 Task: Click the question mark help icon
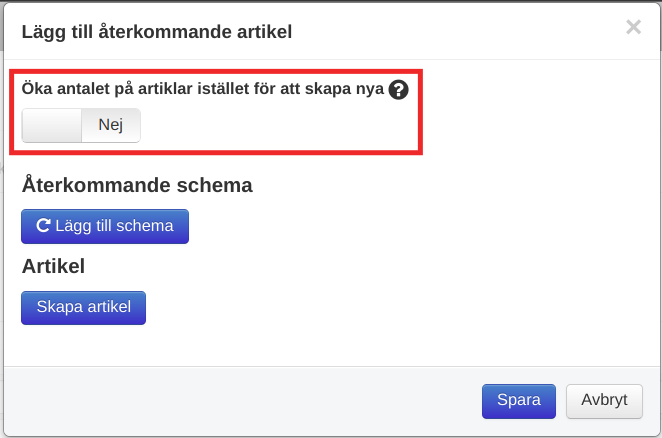tap(399, 89)
